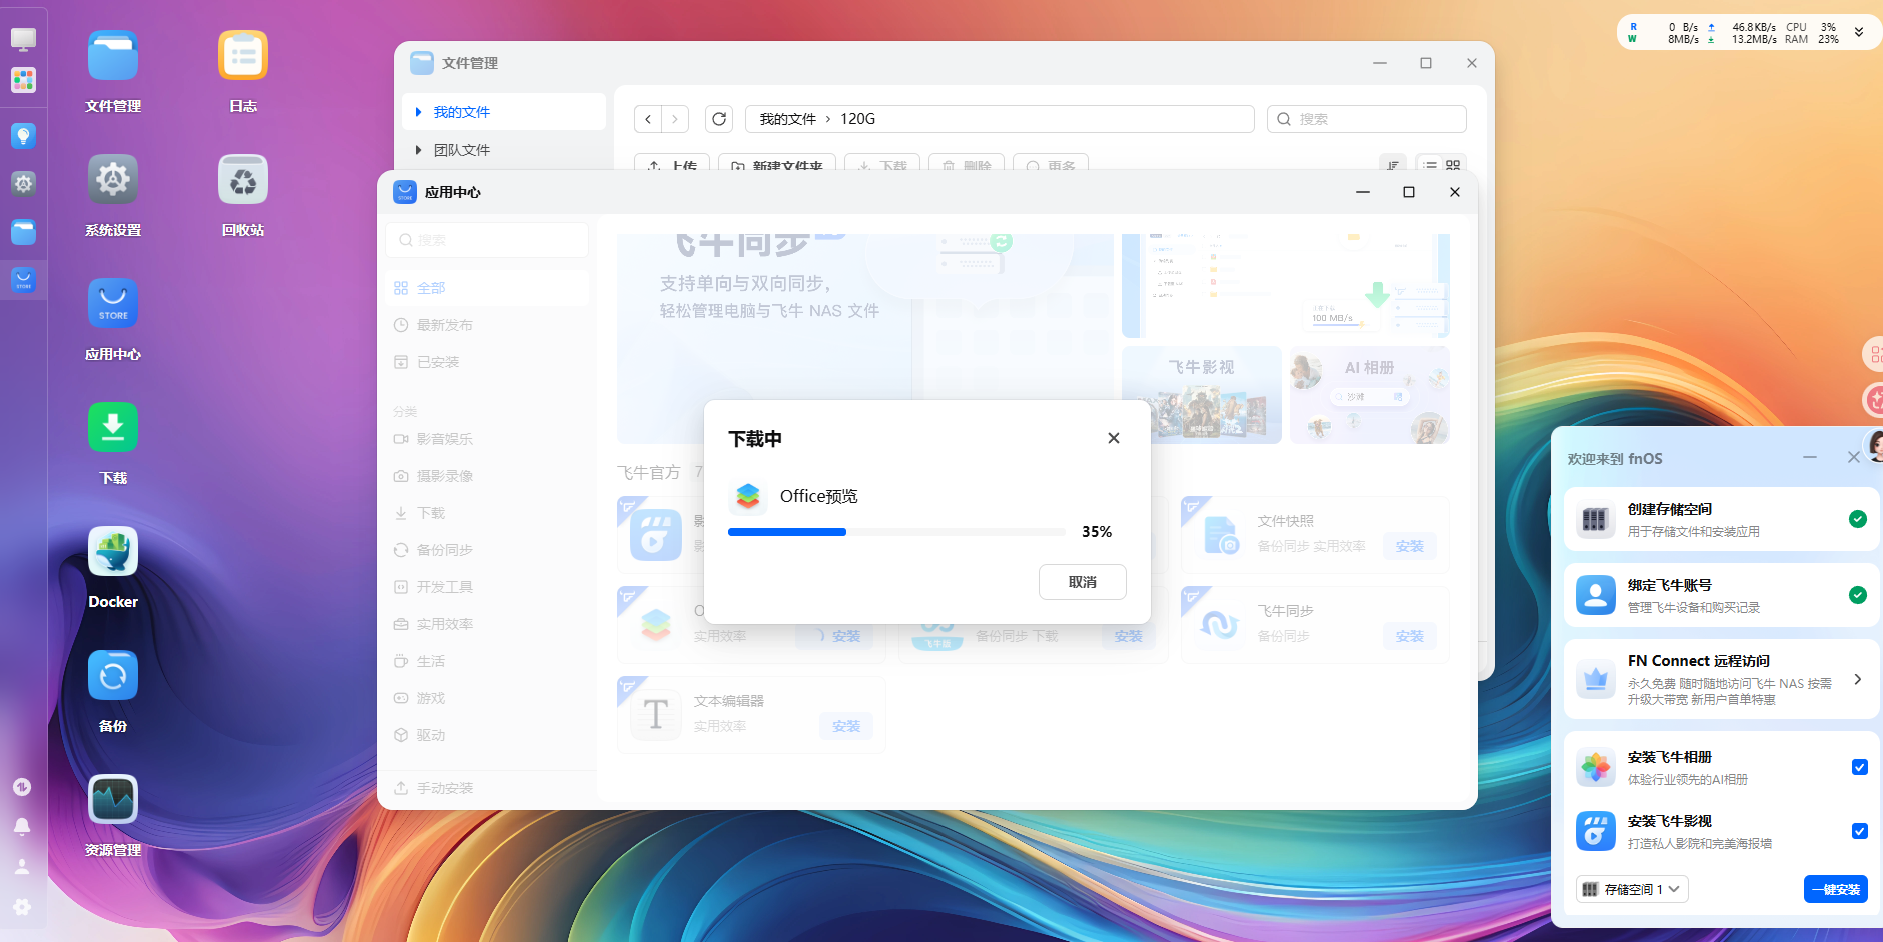The height and width of the screenshot is (942, 1883).
Task: Open the 资源管理 resource monitor icon
Action: [x=113, y=800]
